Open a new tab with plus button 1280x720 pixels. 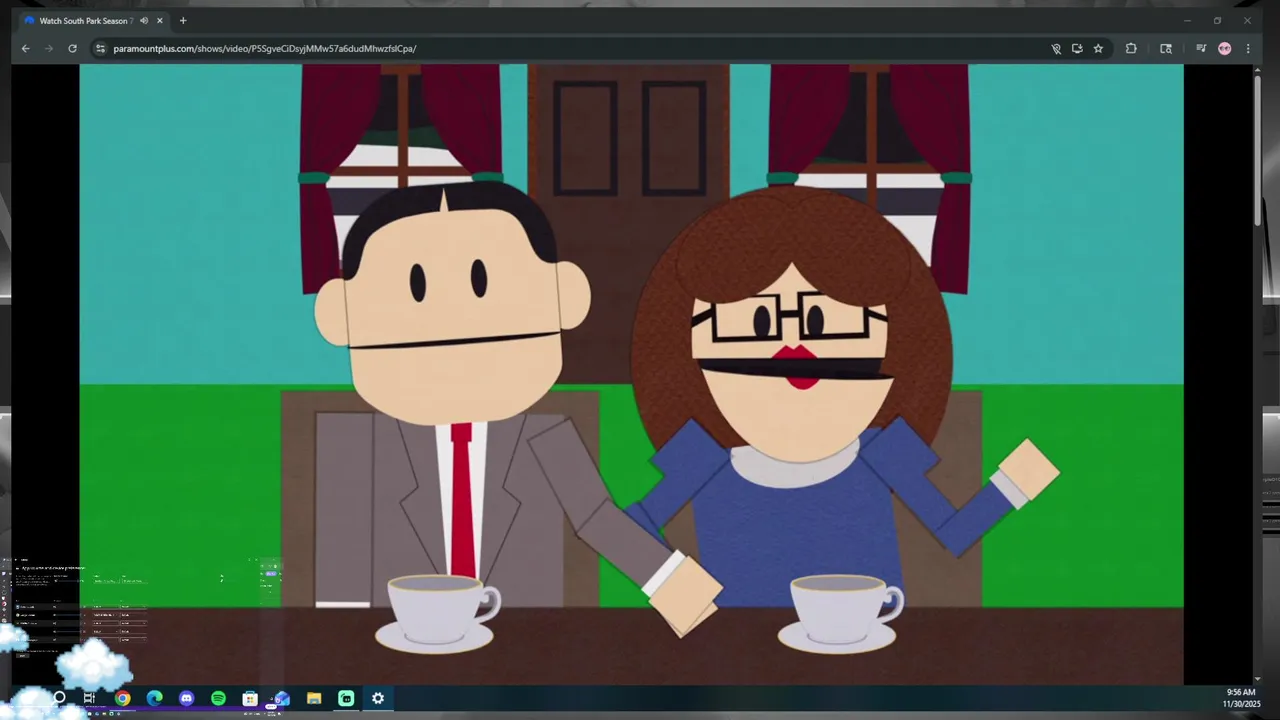(183, 20)
